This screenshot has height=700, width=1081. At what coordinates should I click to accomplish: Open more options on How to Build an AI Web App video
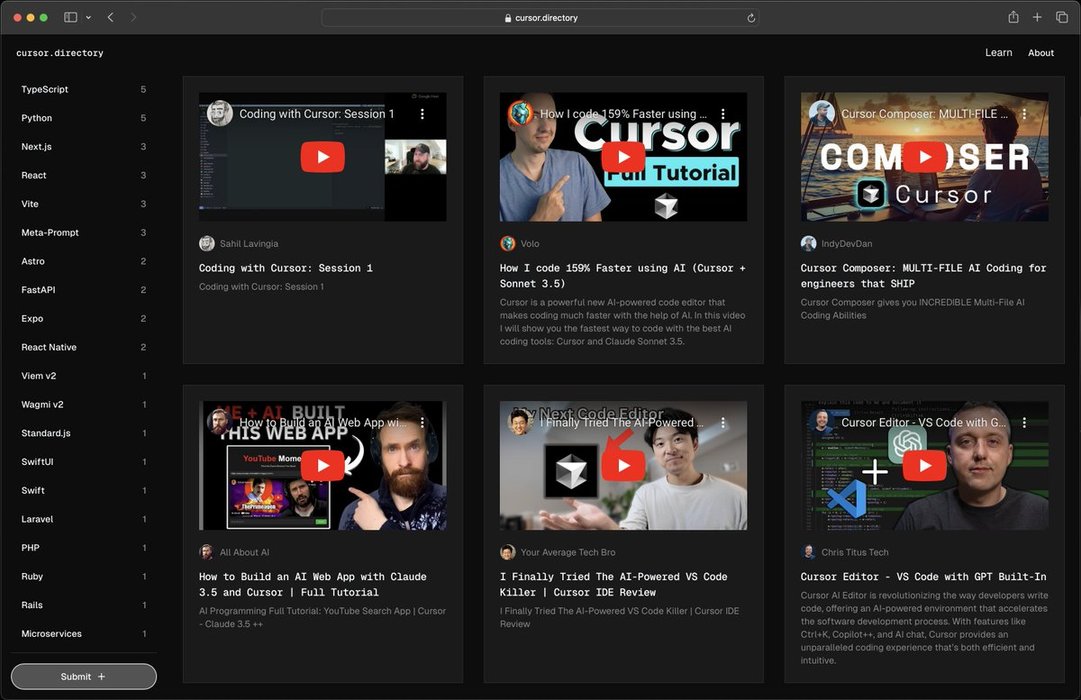(x=423, y=422)
